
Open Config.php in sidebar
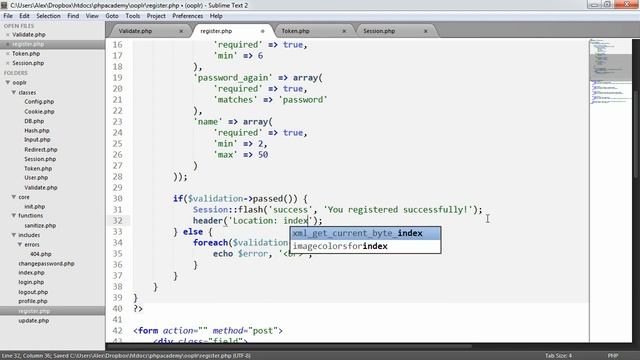(39, 102)
